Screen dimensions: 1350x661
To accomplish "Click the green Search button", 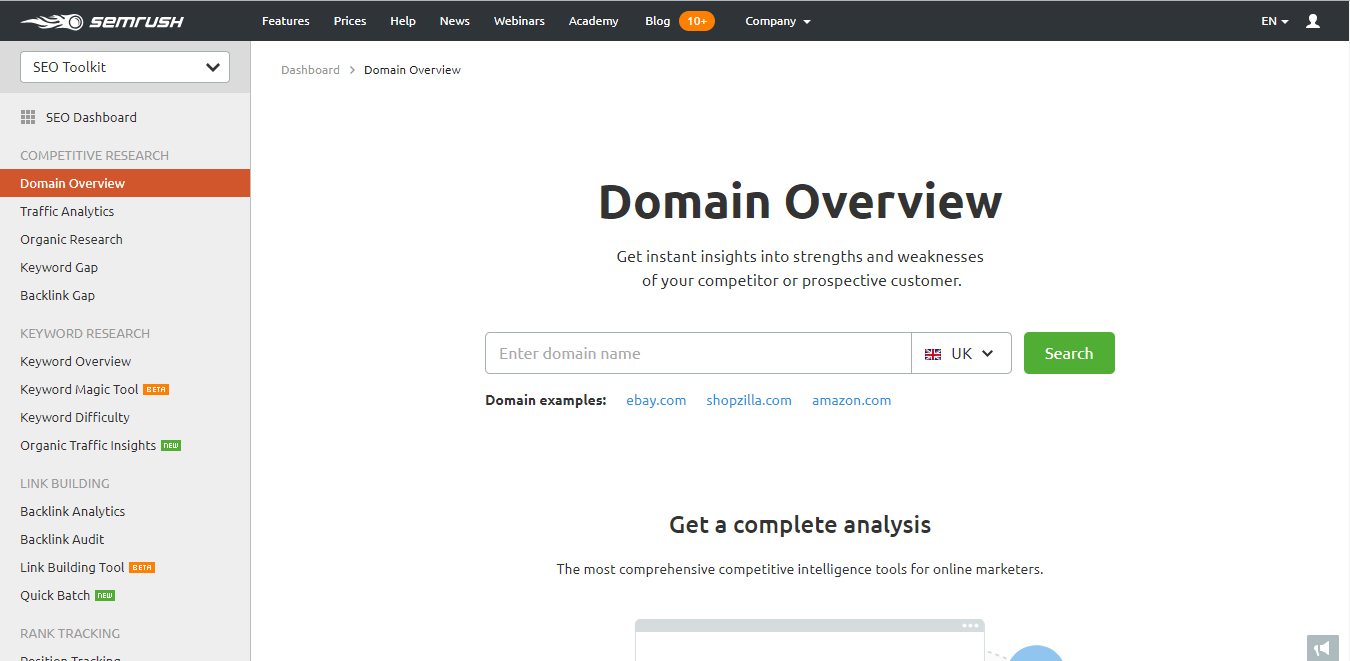I will (x=1068, y=353).
